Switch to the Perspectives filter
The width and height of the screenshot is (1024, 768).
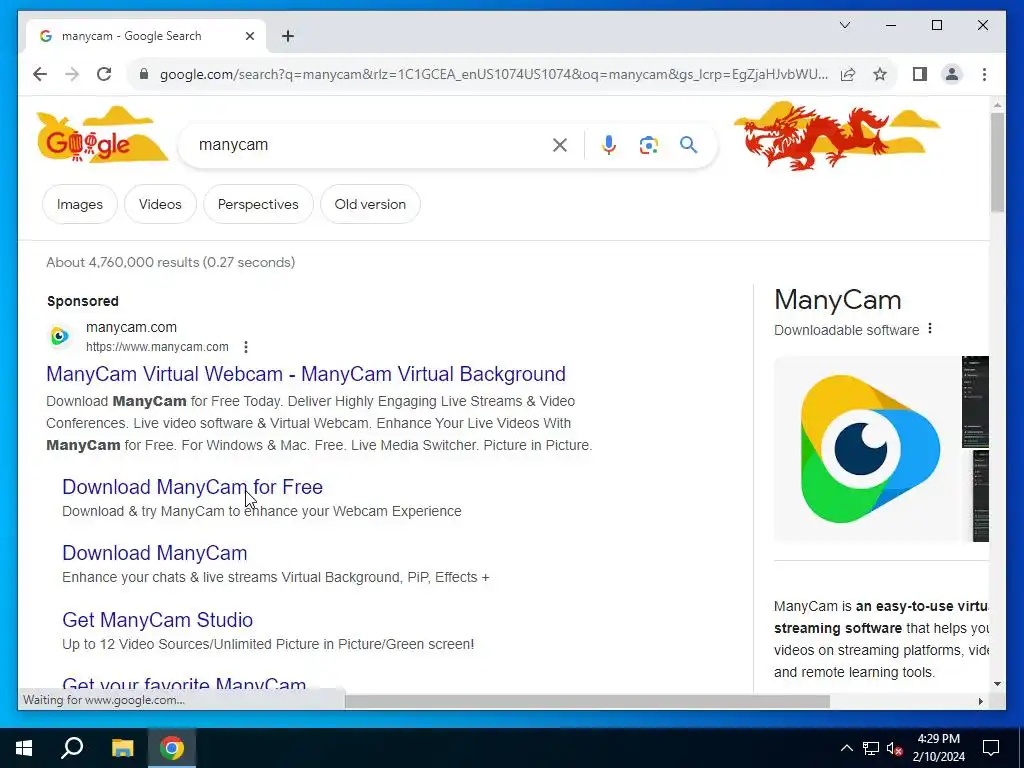click(x=258, y=204)
